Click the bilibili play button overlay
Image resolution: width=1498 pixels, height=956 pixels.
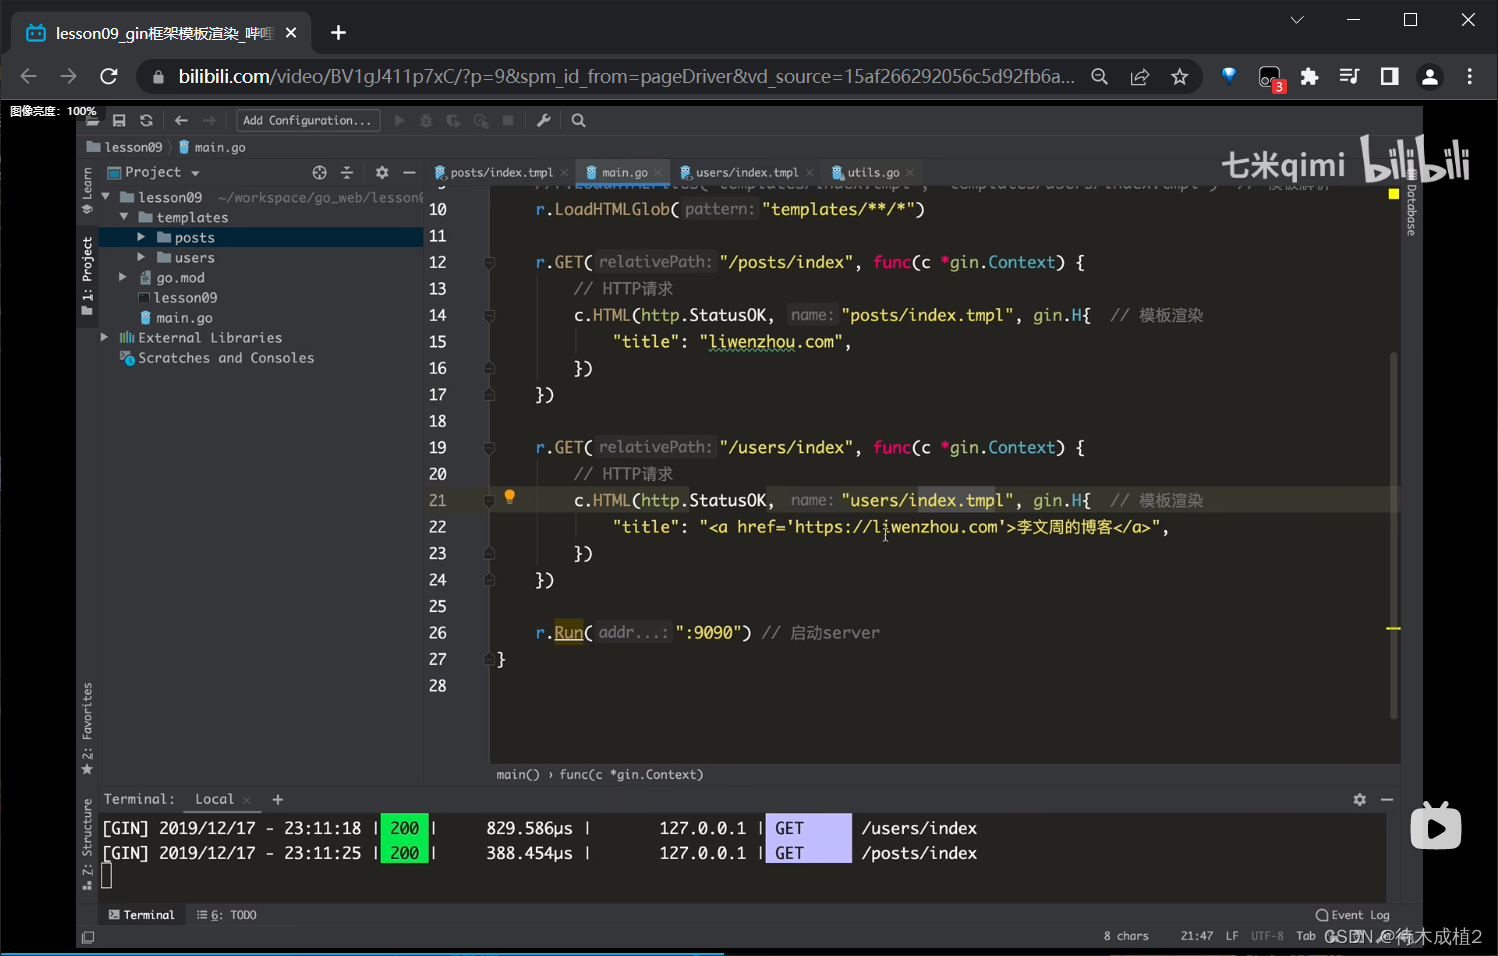coord(1435,828)
